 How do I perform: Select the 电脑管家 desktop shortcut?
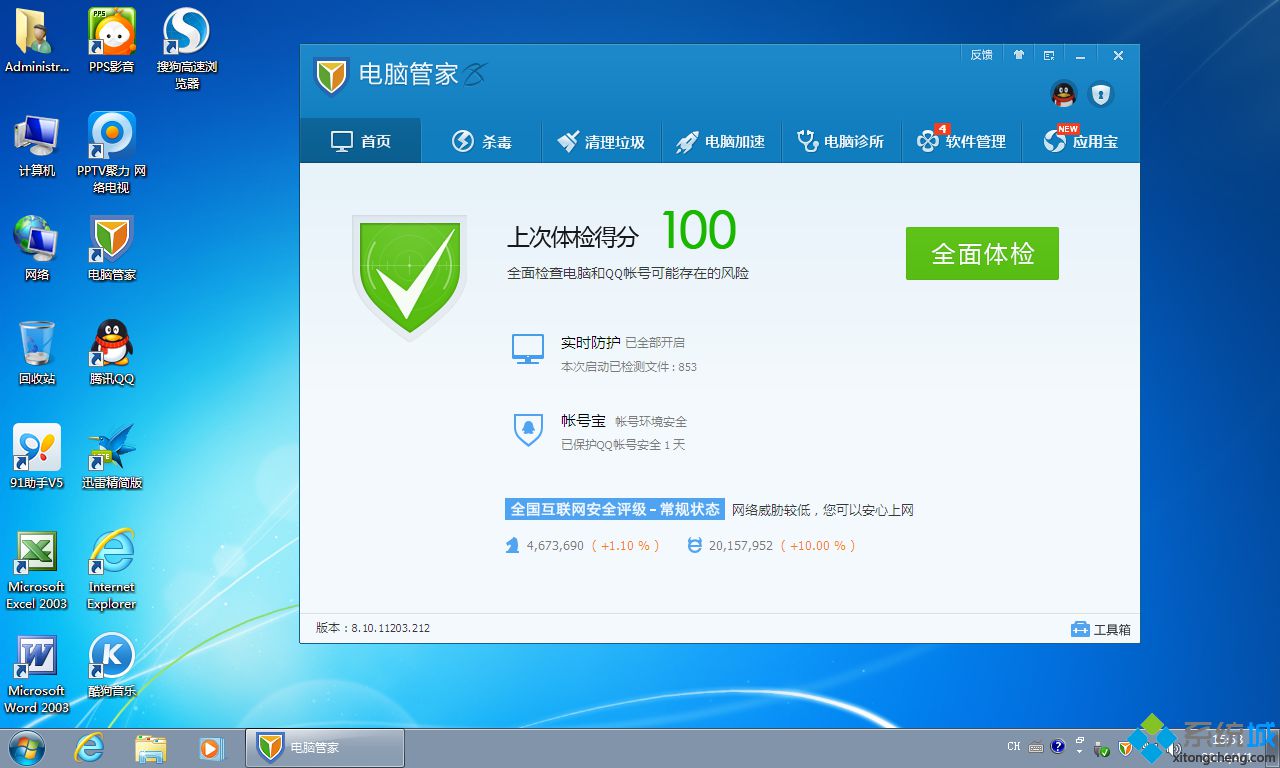[111, 248]
